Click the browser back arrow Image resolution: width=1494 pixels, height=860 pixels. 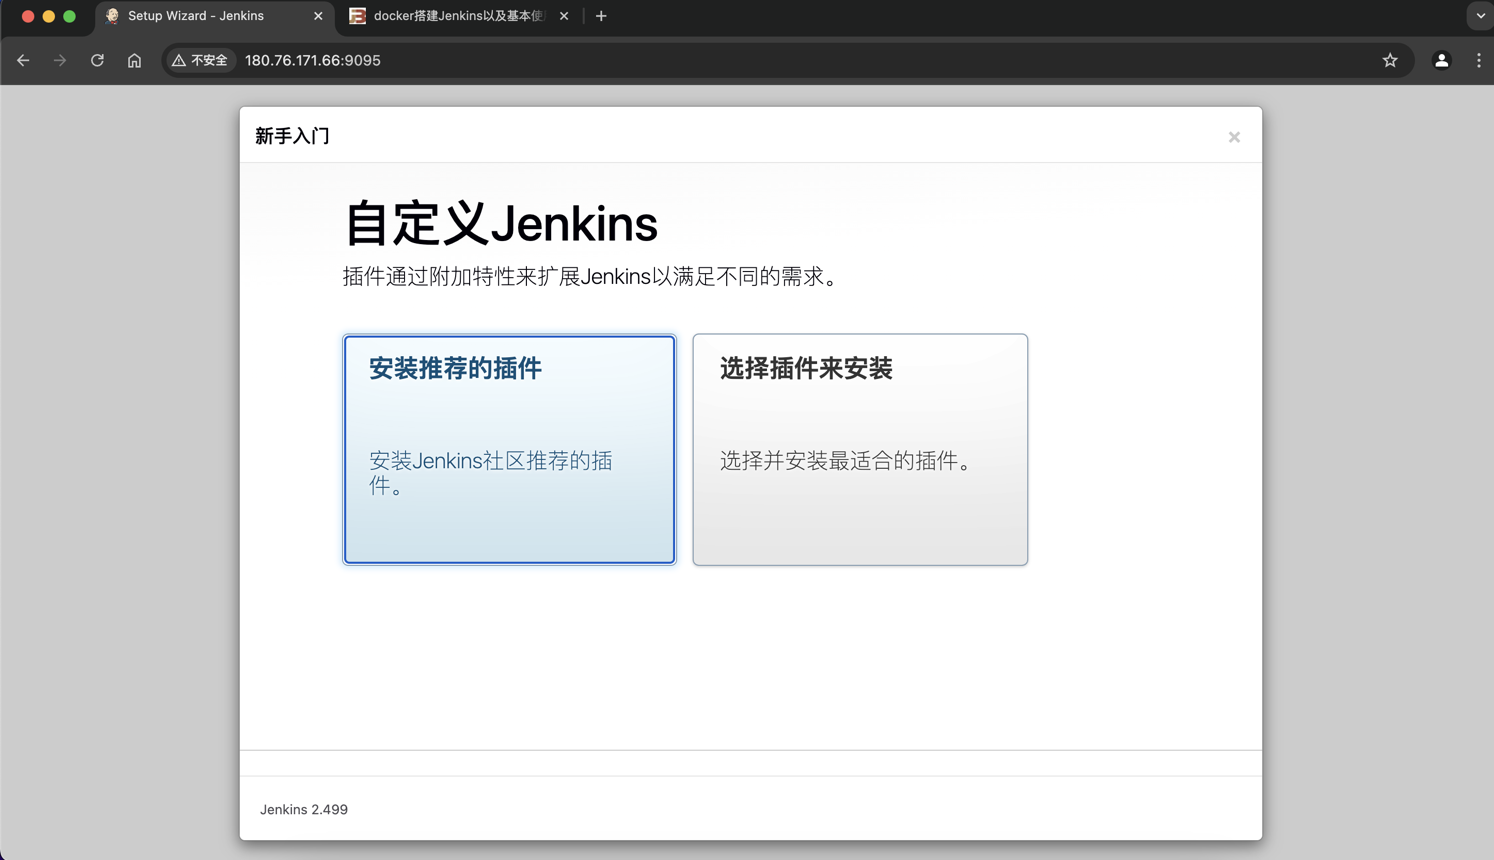[23, 60]
